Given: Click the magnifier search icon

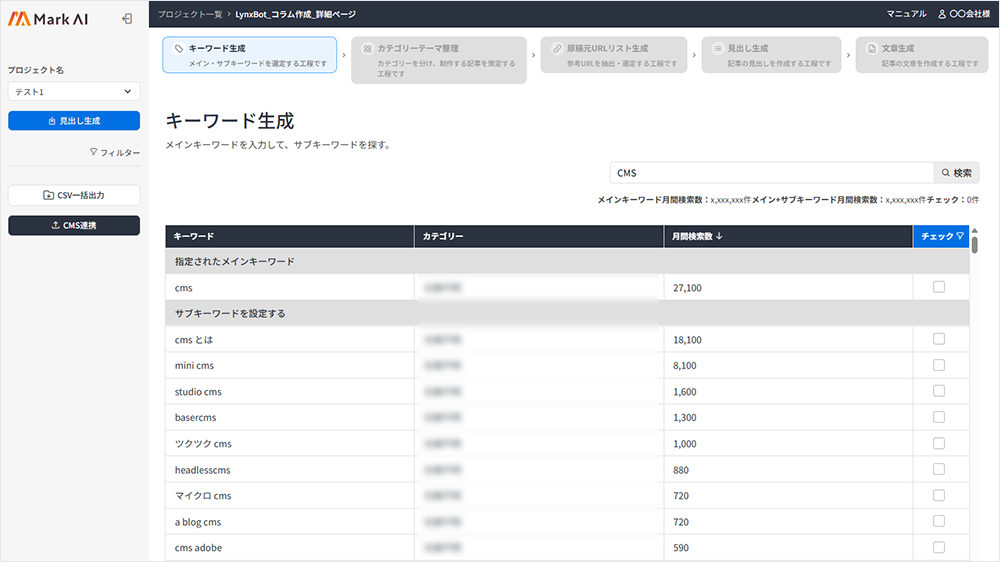Looking at the screenshot, I should [945, 173].
